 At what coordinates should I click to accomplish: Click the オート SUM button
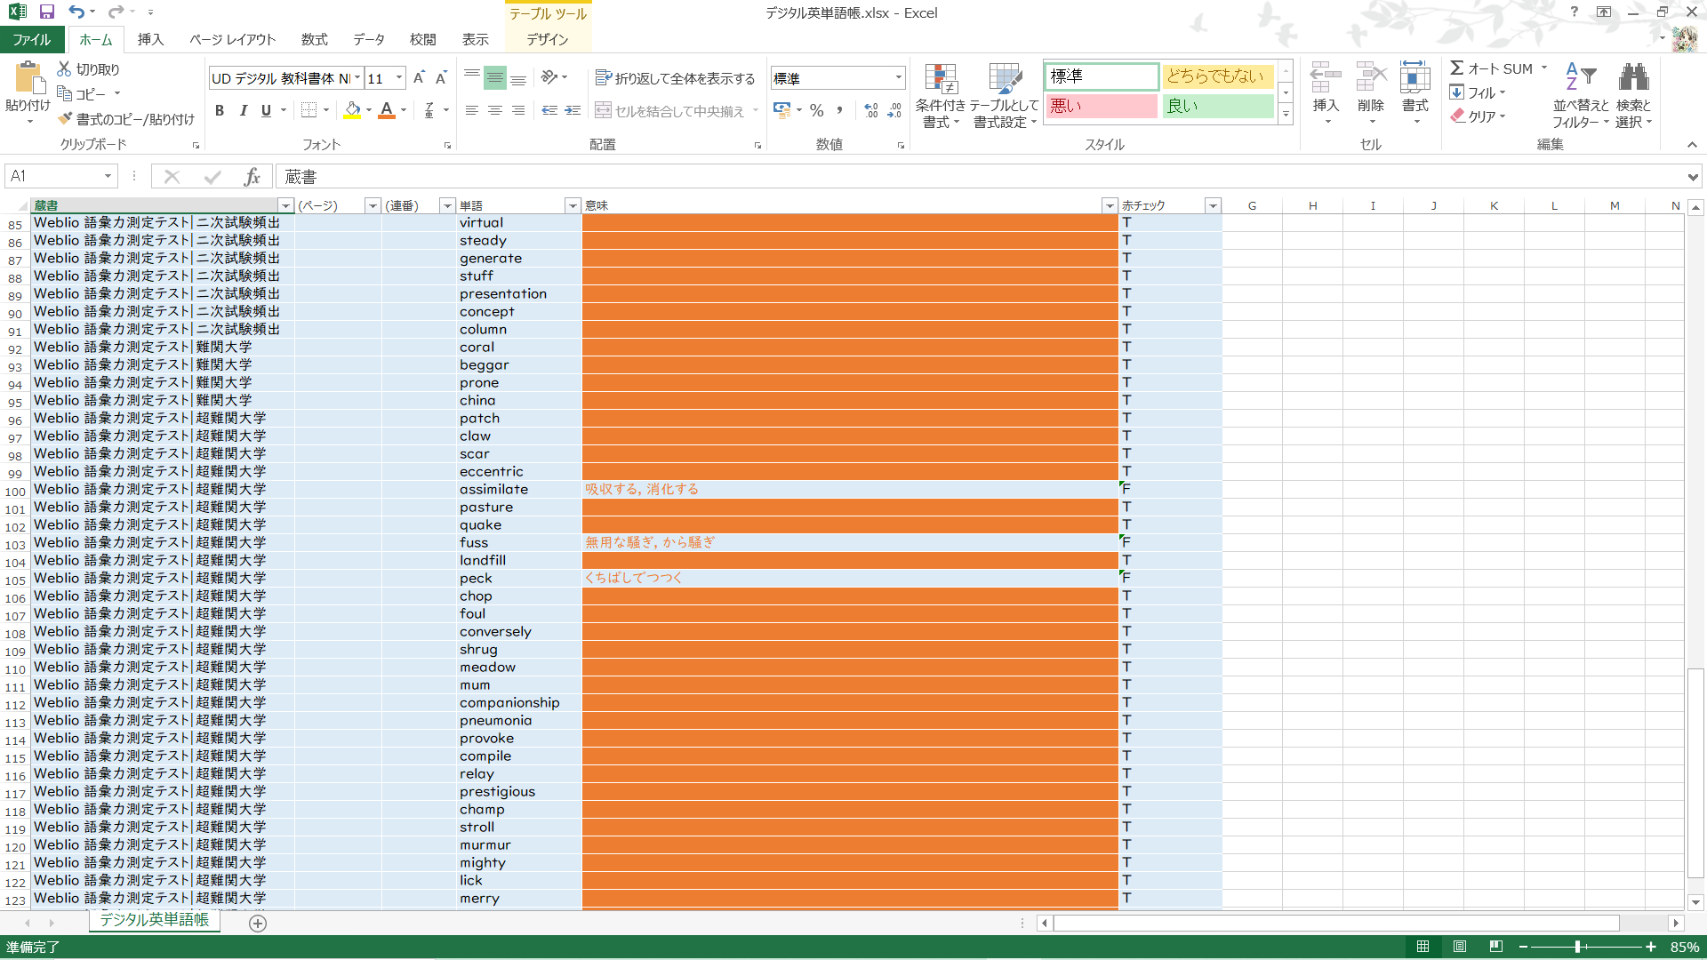point(1490,69)
